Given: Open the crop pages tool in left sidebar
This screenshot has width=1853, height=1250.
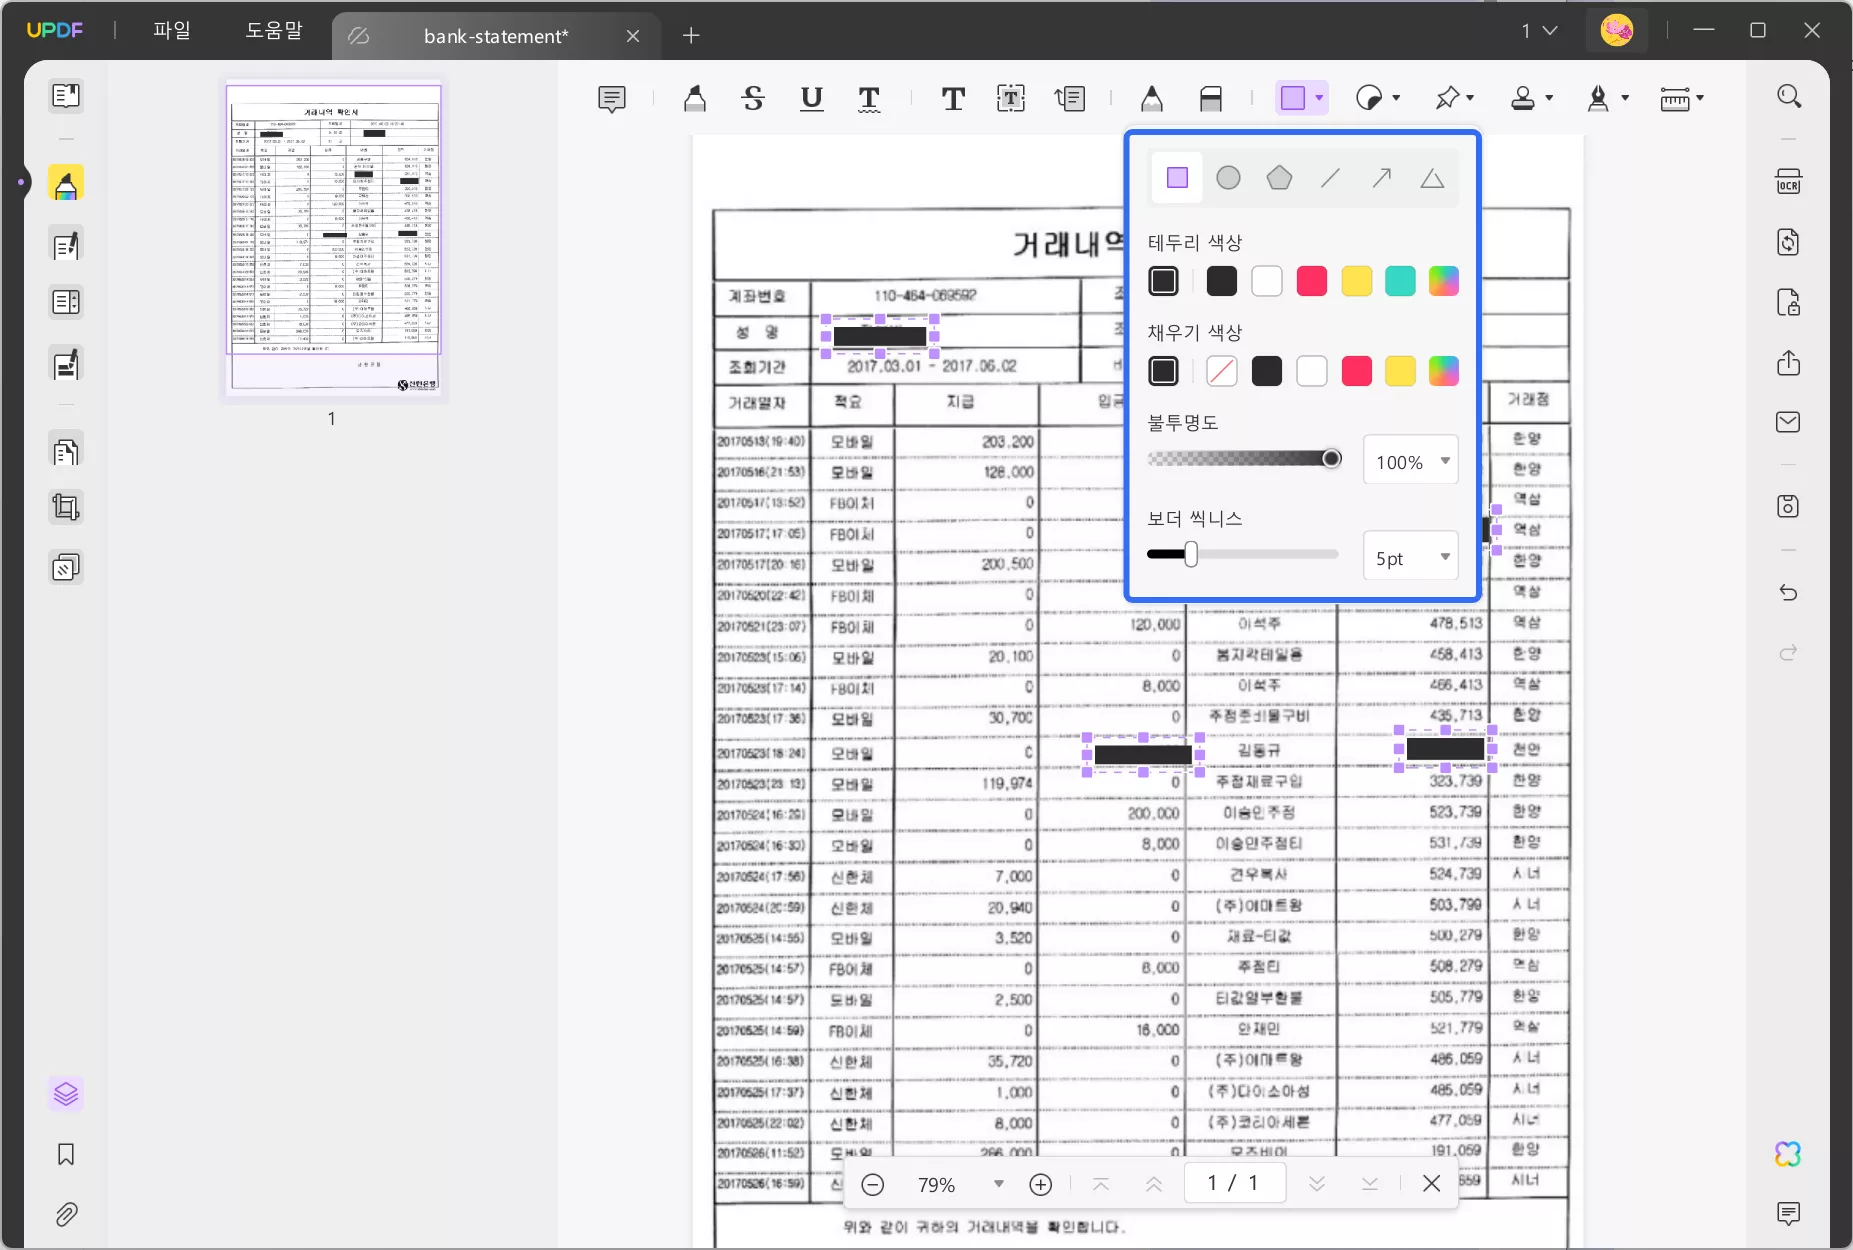Looking at the screenshot, I should point(66,508).
